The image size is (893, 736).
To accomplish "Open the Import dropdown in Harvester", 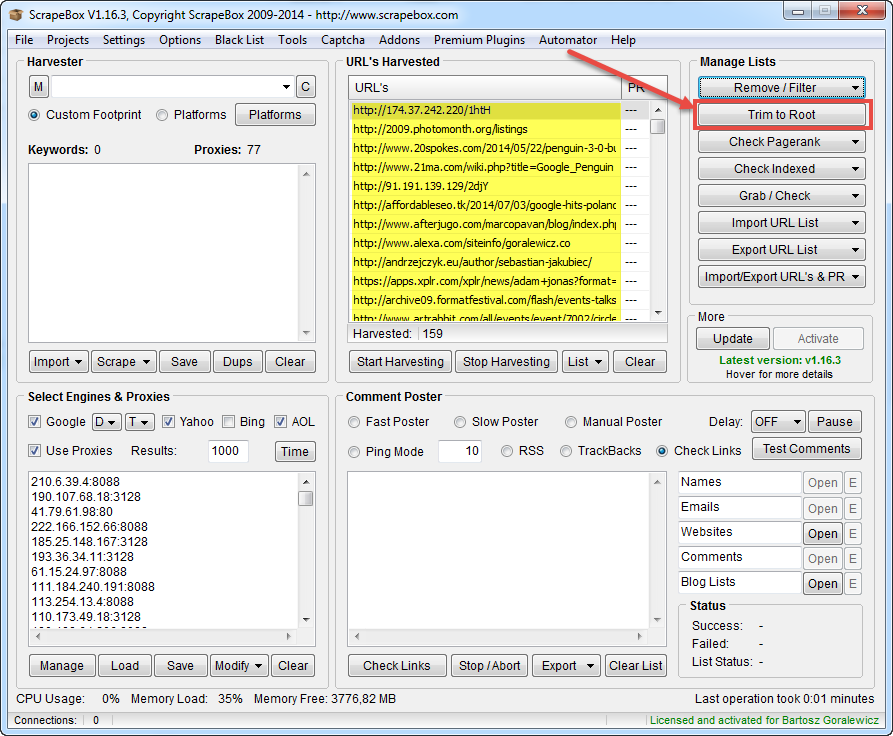I will [58, 361].
